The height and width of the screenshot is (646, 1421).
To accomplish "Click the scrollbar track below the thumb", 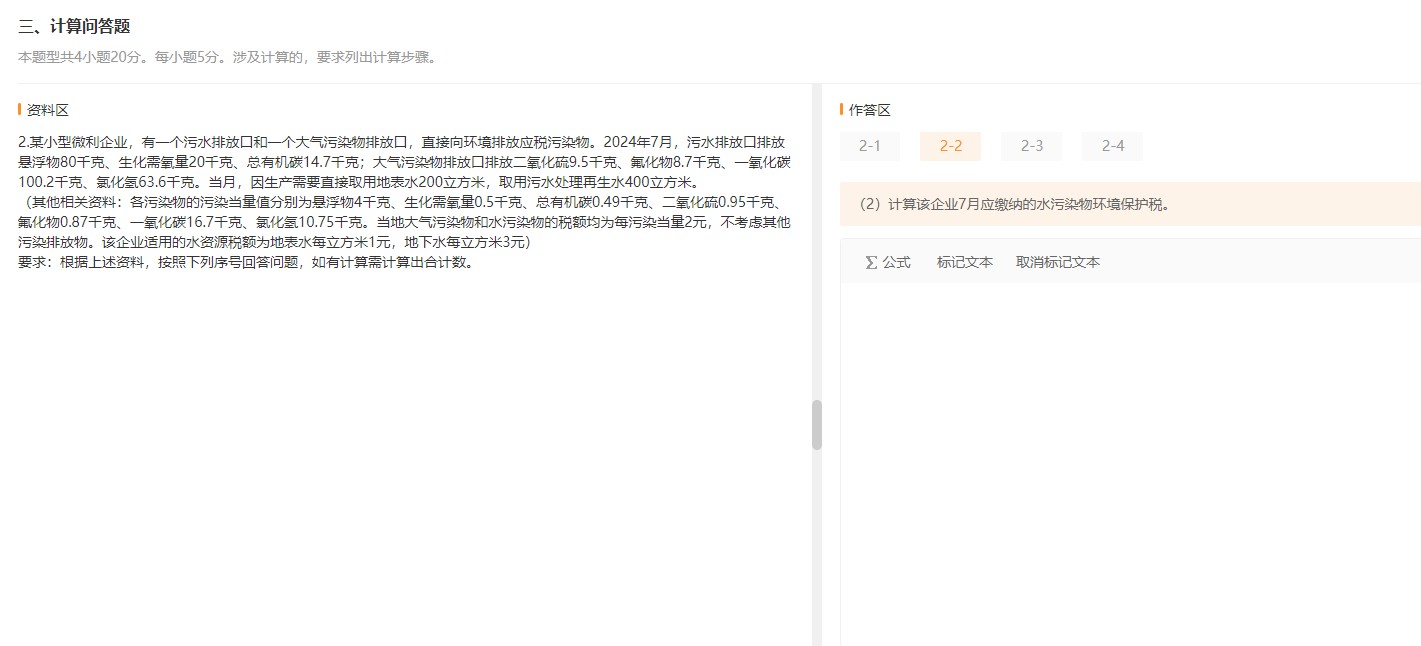I will click(x=817, y=550).
